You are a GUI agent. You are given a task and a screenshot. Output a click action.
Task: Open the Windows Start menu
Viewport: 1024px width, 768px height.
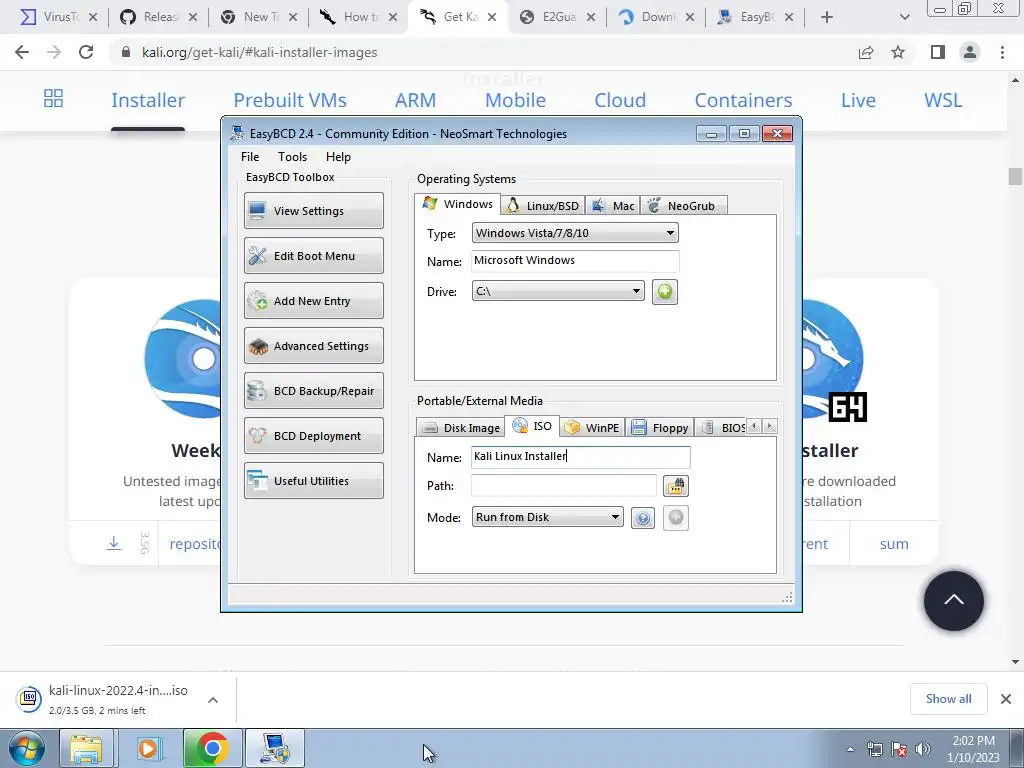26,748
